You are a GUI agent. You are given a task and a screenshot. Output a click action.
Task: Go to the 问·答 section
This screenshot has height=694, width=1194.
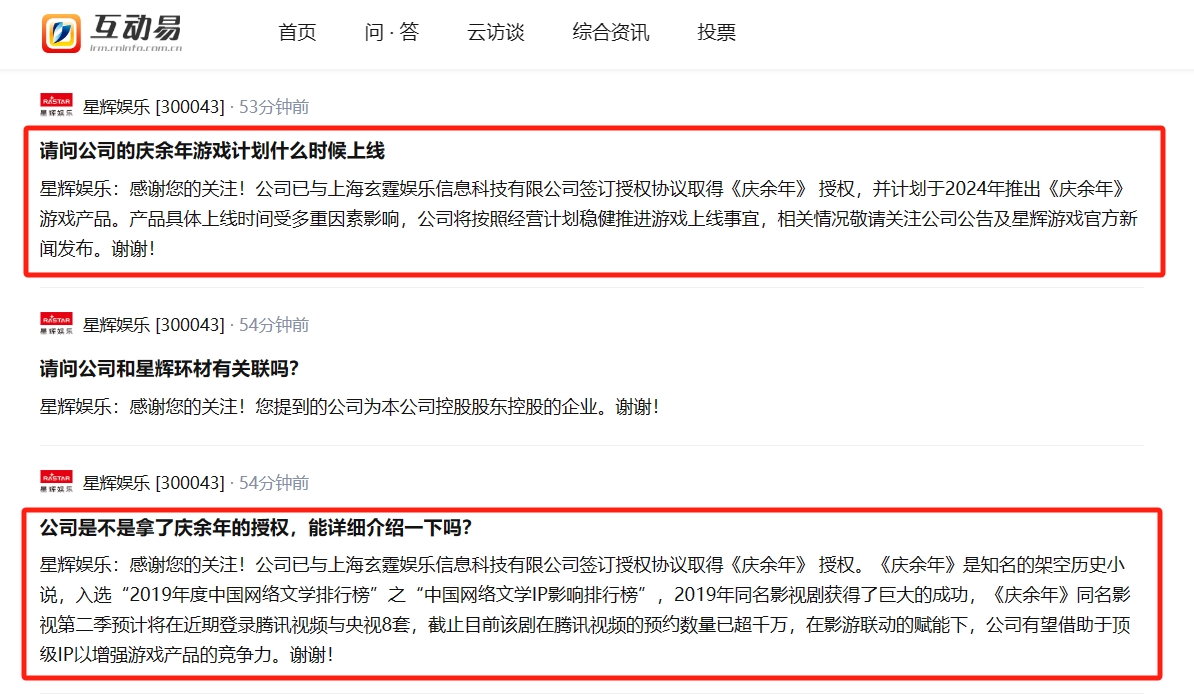(391, 32)
